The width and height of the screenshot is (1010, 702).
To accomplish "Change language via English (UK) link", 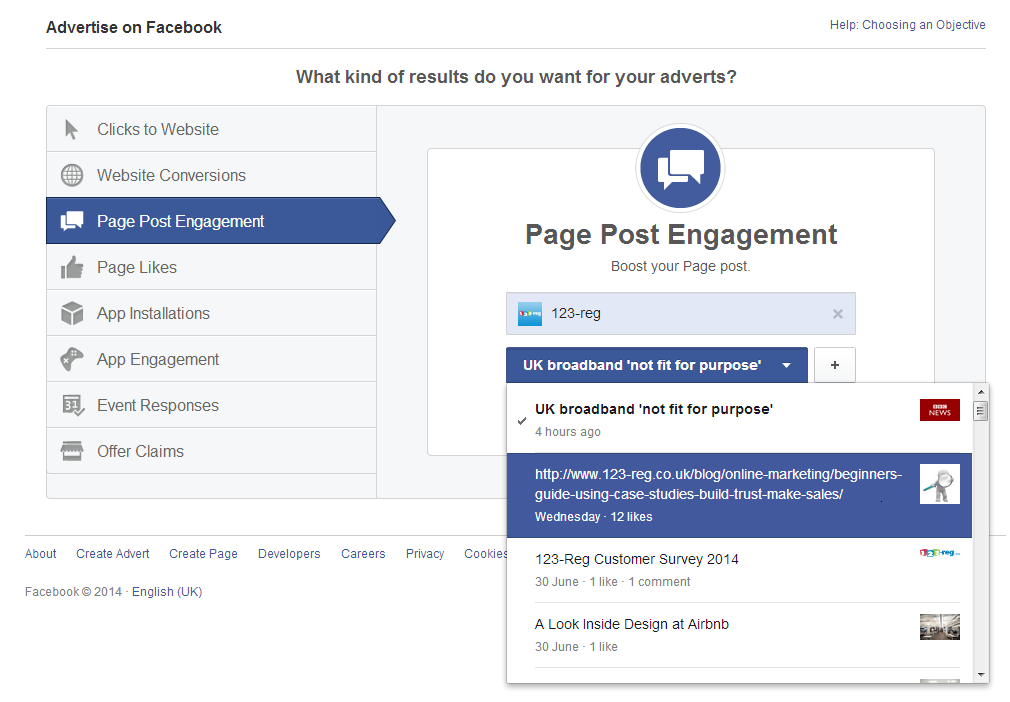I will (167, 592).
